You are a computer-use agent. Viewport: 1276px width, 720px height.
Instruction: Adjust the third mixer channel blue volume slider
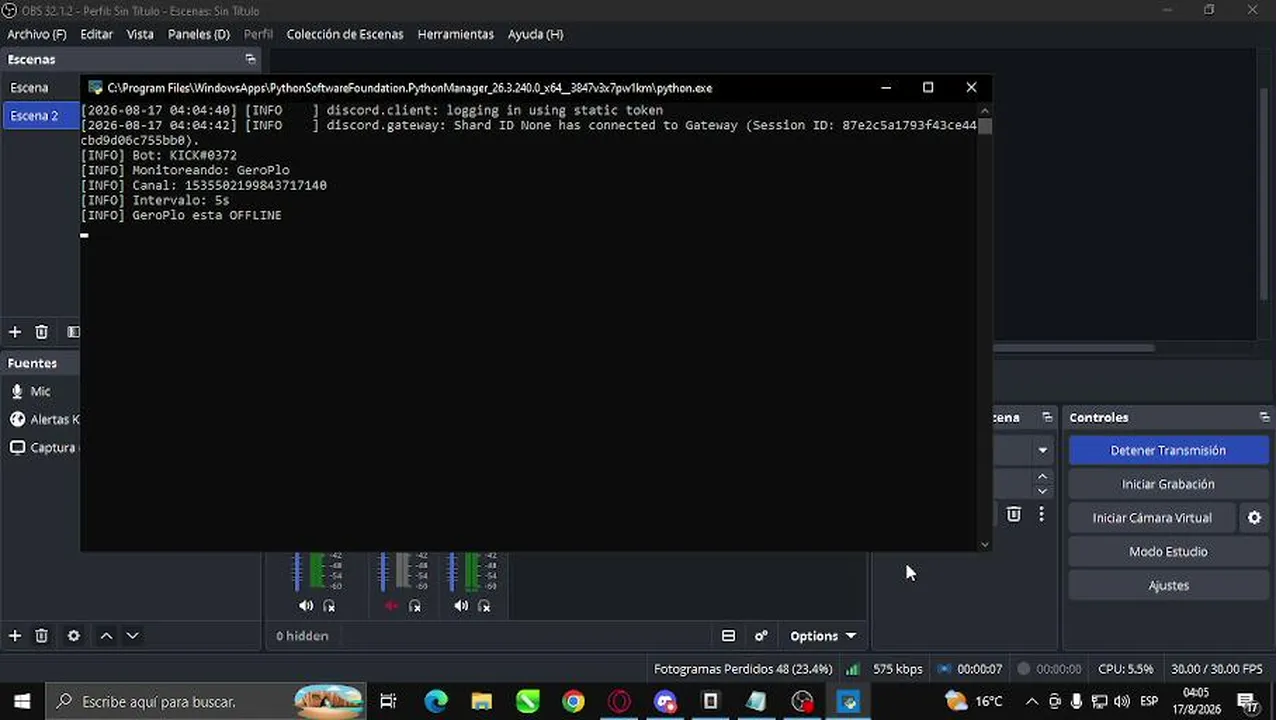pyautogui.click(x=453, y=571)
